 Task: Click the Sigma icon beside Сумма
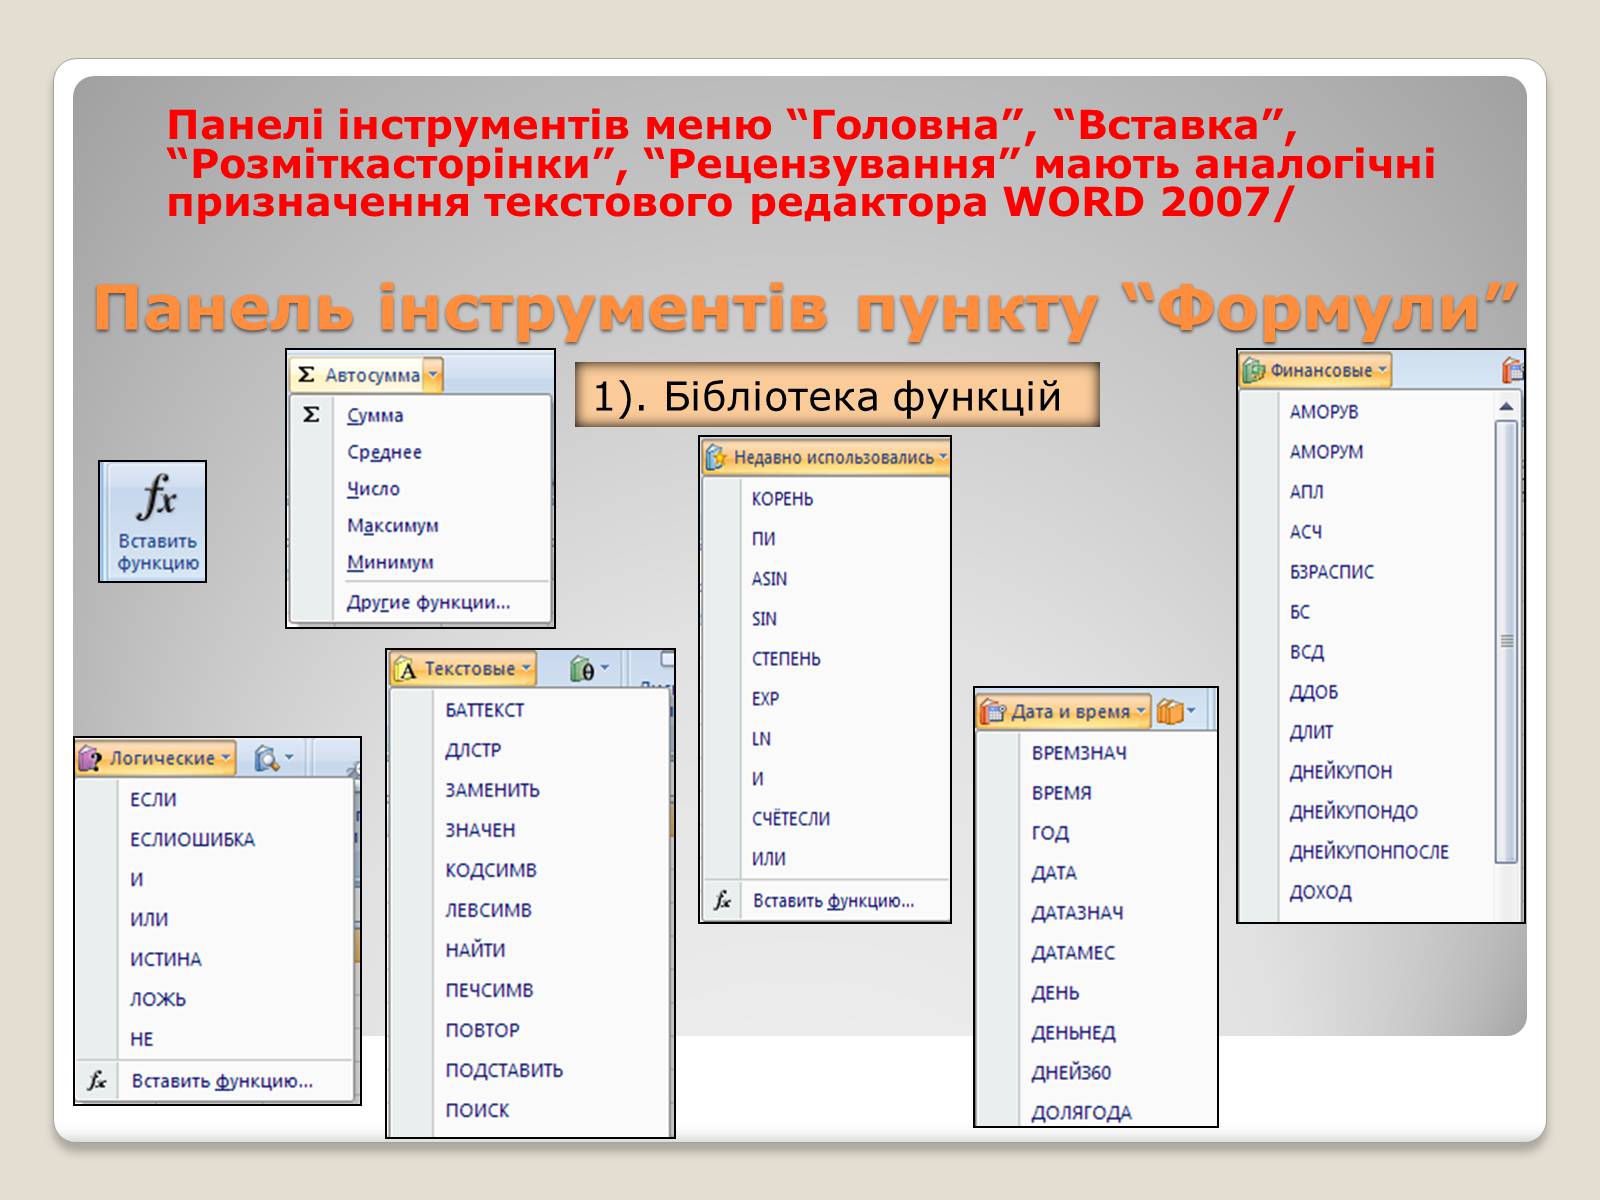[311, 414]
